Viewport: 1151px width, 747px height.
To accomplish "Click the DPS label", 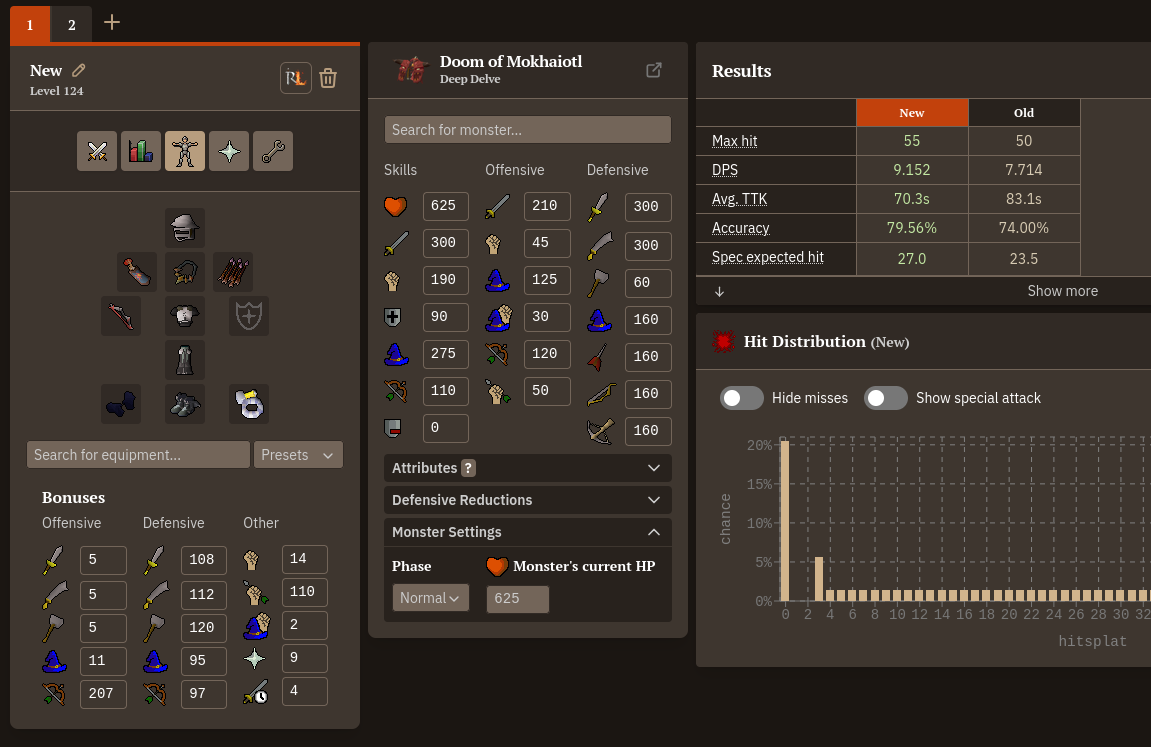I will click(x=725, y=170).
